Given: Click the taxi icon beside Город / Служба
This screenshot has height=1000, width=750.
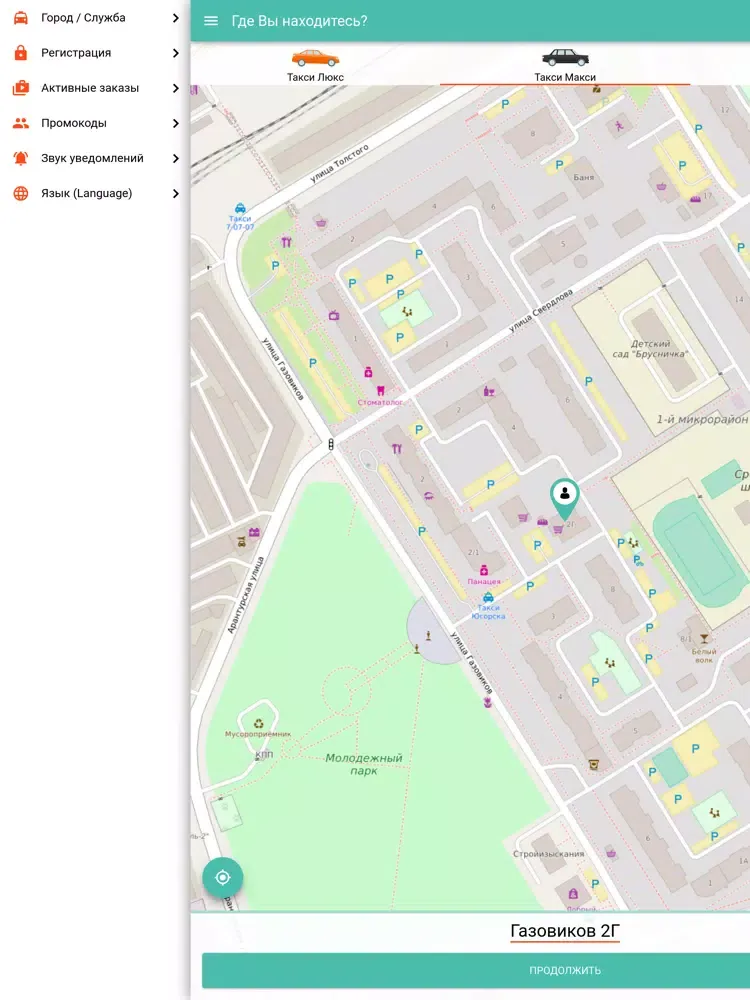Looking at the screenshot, I should point(21,18).
